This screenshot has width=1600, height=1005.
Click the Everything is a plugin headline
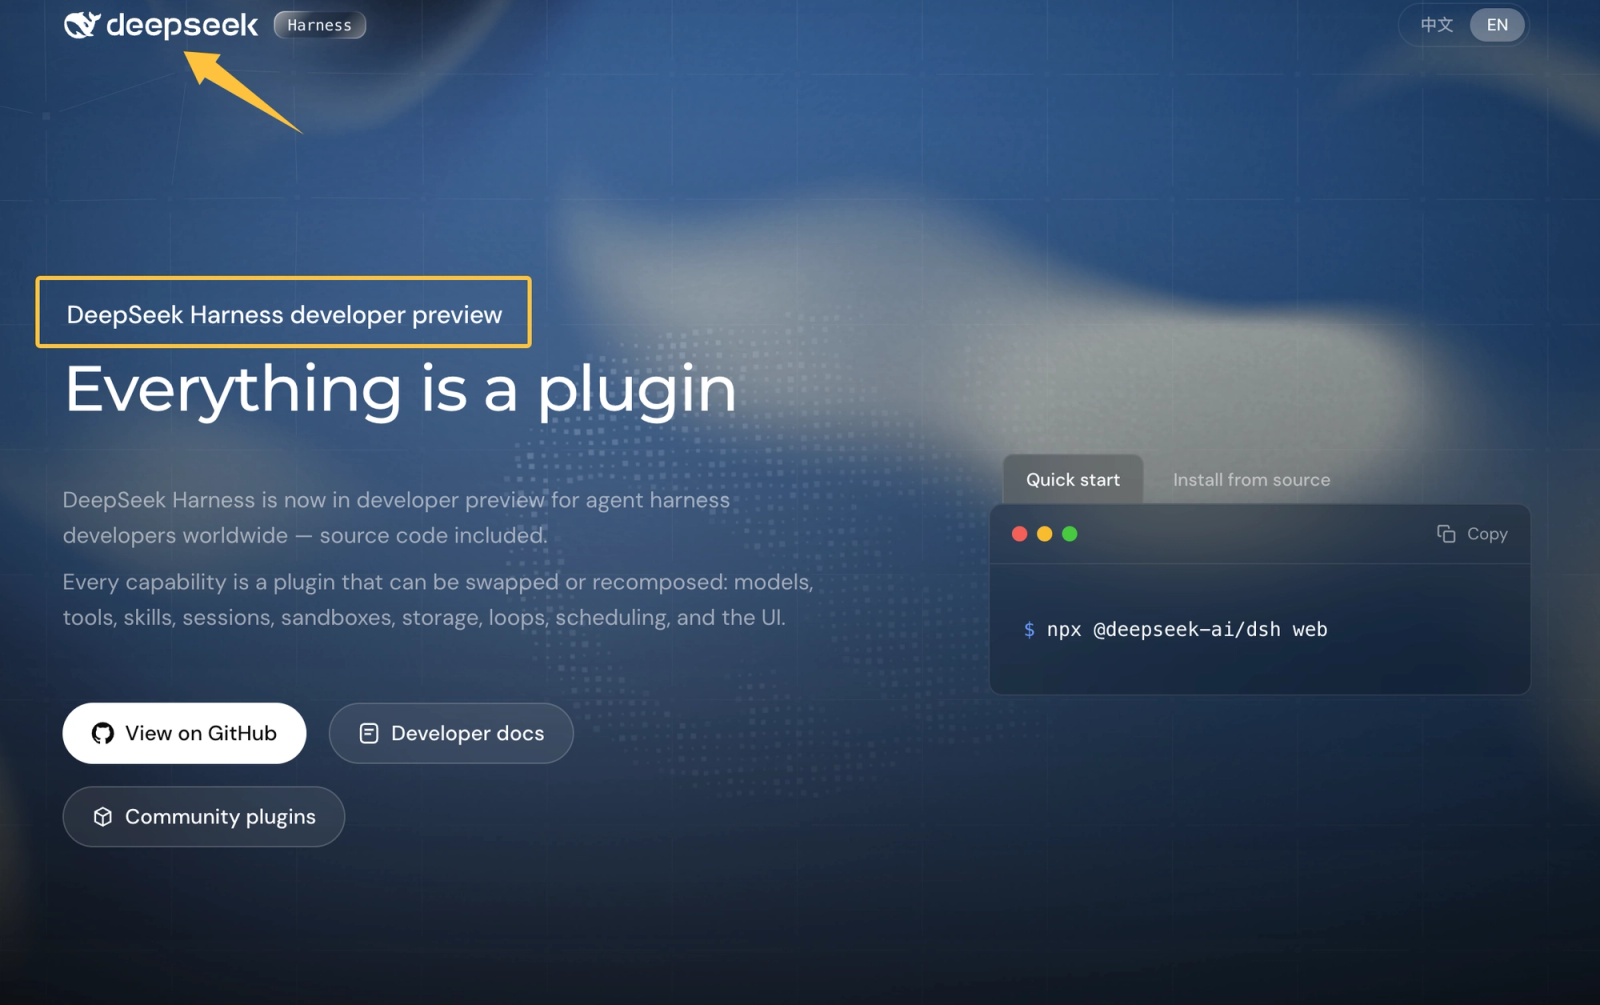tap(401, 389)
